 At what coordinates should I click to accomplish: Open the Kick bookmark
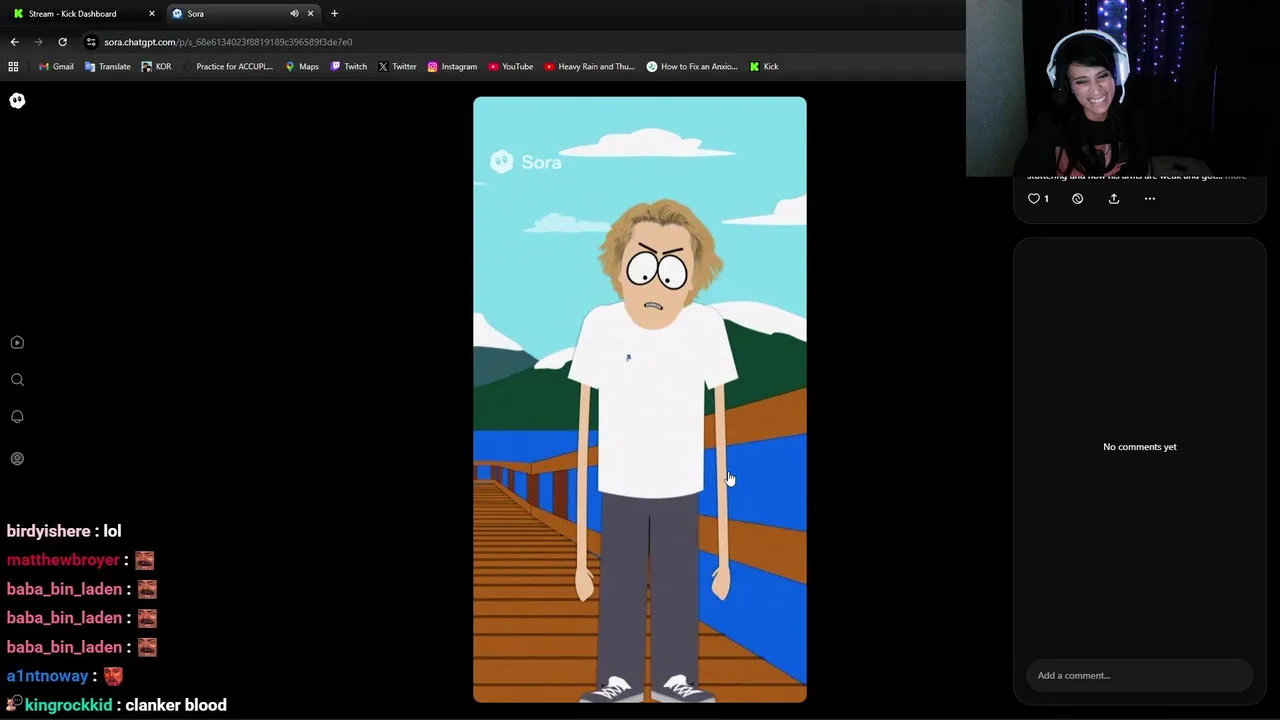763,67
